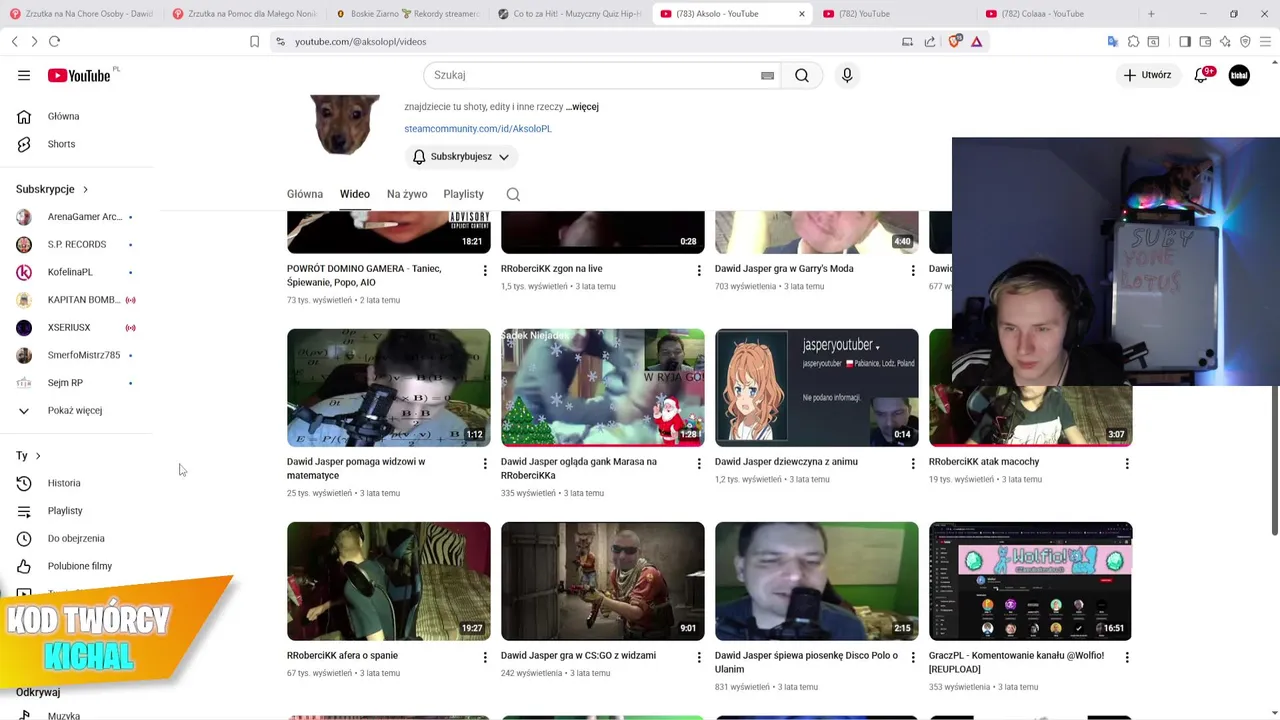Screen dimensions: 1280x720
Task: Click the Utwórz create button
Action: 1147,75
